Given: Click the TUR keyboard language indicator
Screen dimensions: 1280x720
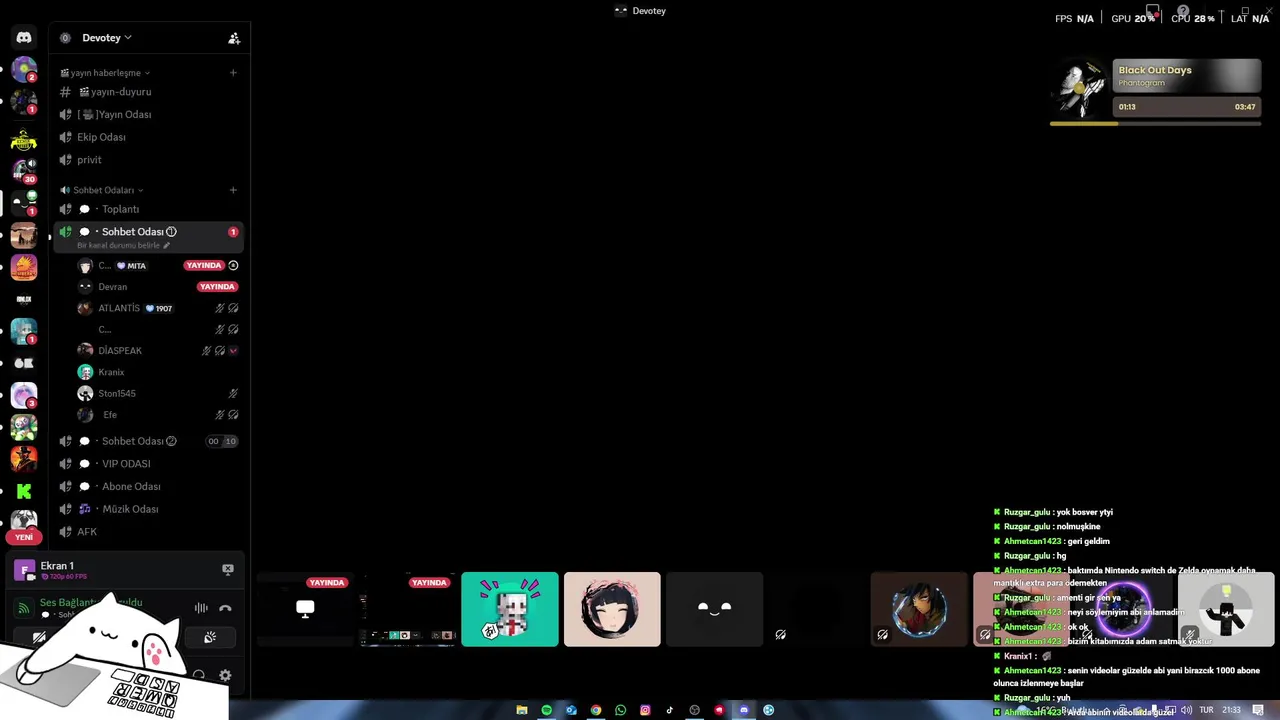Looking at the screenshot, I should click(1206, 710).
